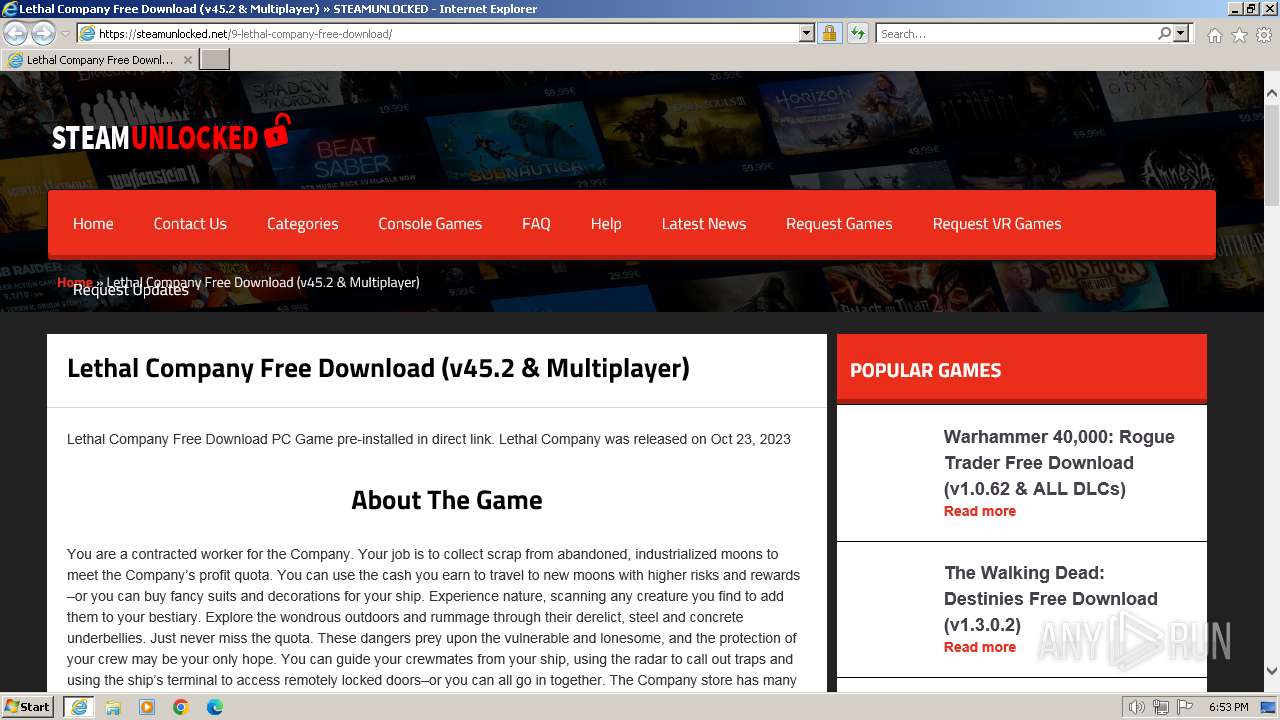
Task: Open a new blank tab
Action: point(215,60)
